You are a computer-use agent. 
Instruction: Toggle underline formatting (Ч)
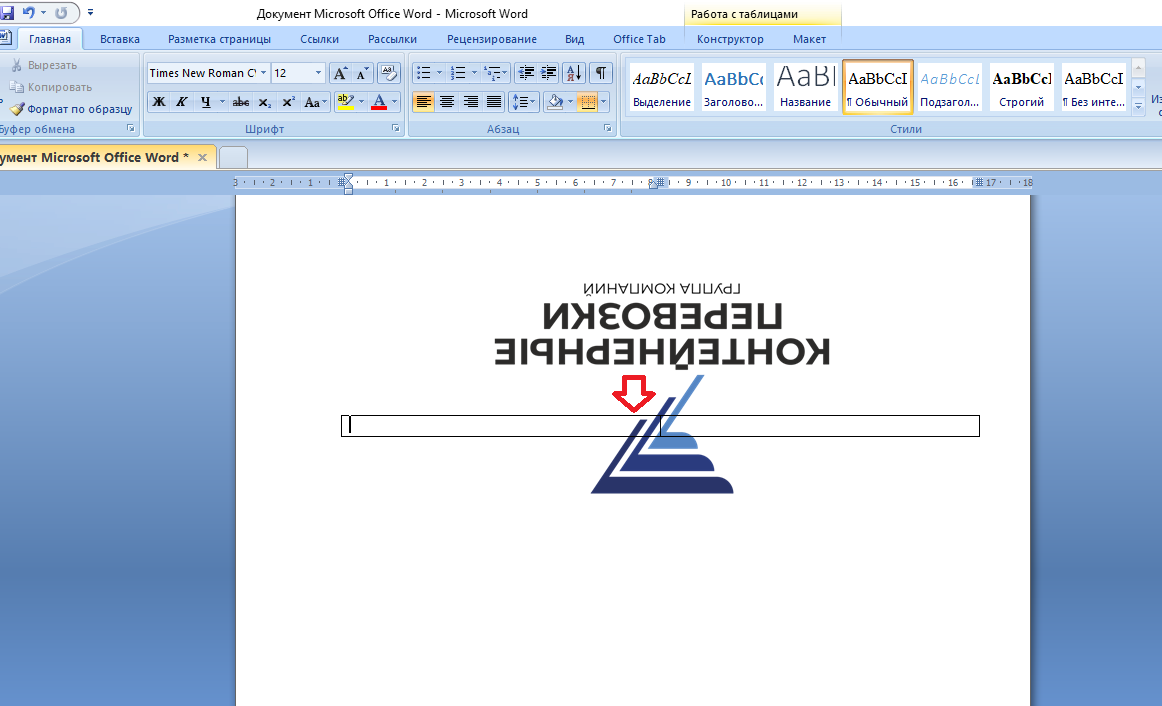point(205,102)
